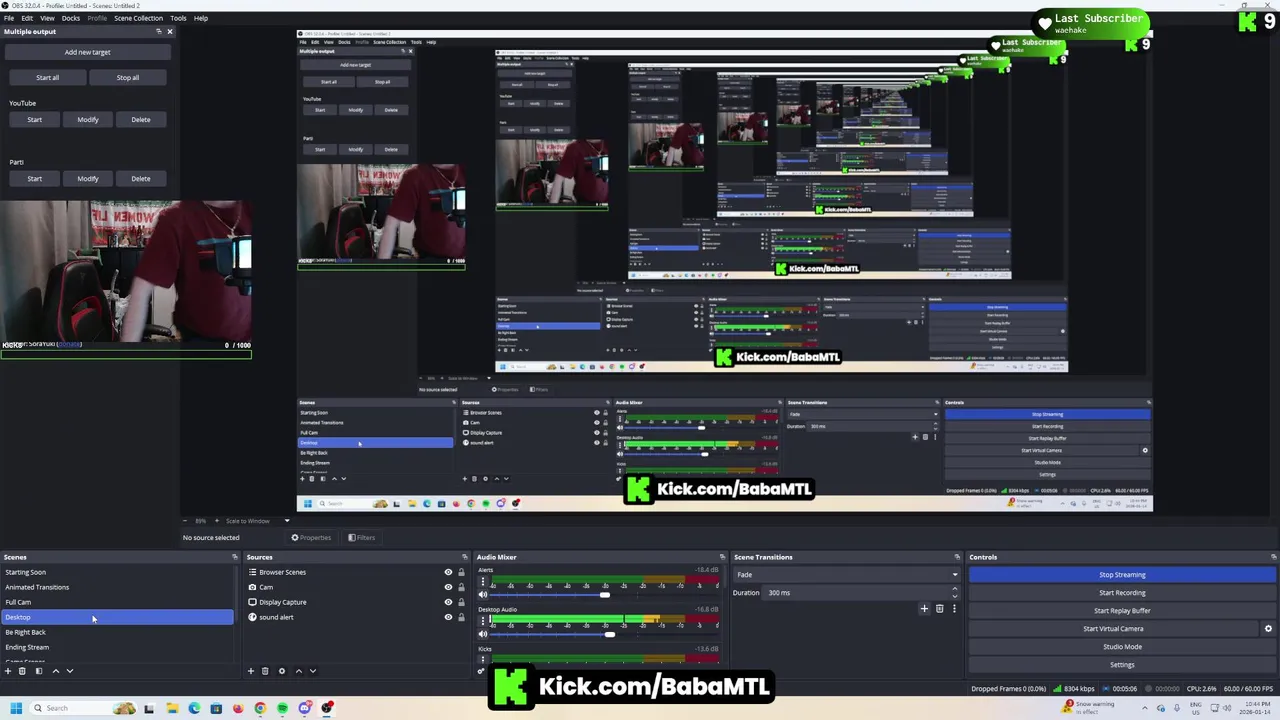Add a new scene with the plus icon
This screenshot has height=720, width=1280.
[x=8, y=671]
